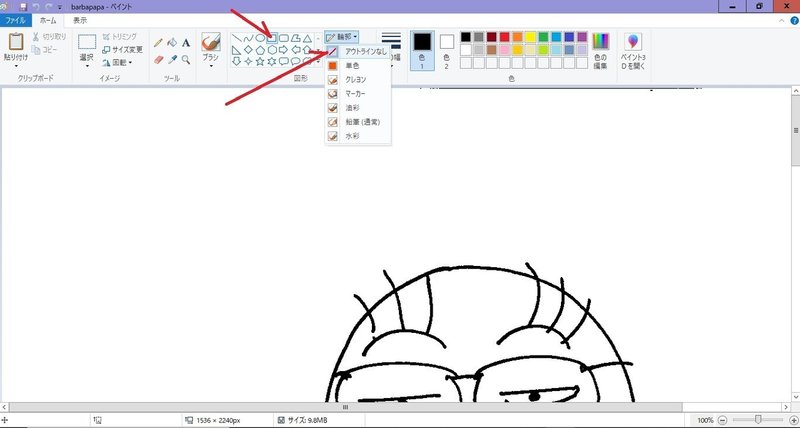800x428 pixels.
Task: Select the Magnifier tool
Action: point(186,60)
